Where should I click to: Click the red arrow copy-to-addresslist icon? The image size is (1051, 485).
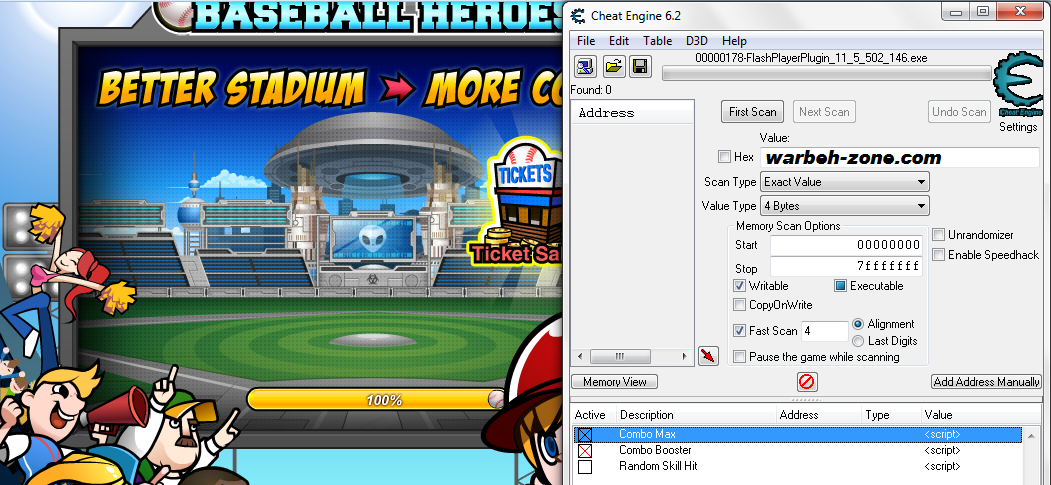tap(708, 356)
